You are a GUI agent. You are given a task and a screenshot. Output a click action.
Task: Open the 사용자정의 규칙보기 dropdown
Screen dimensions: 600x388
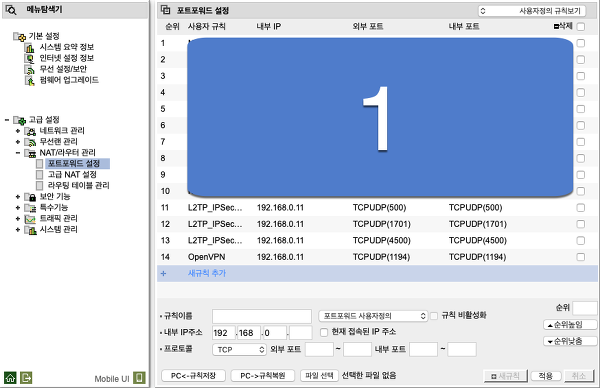pyautogui.click(x=532, y=11)
